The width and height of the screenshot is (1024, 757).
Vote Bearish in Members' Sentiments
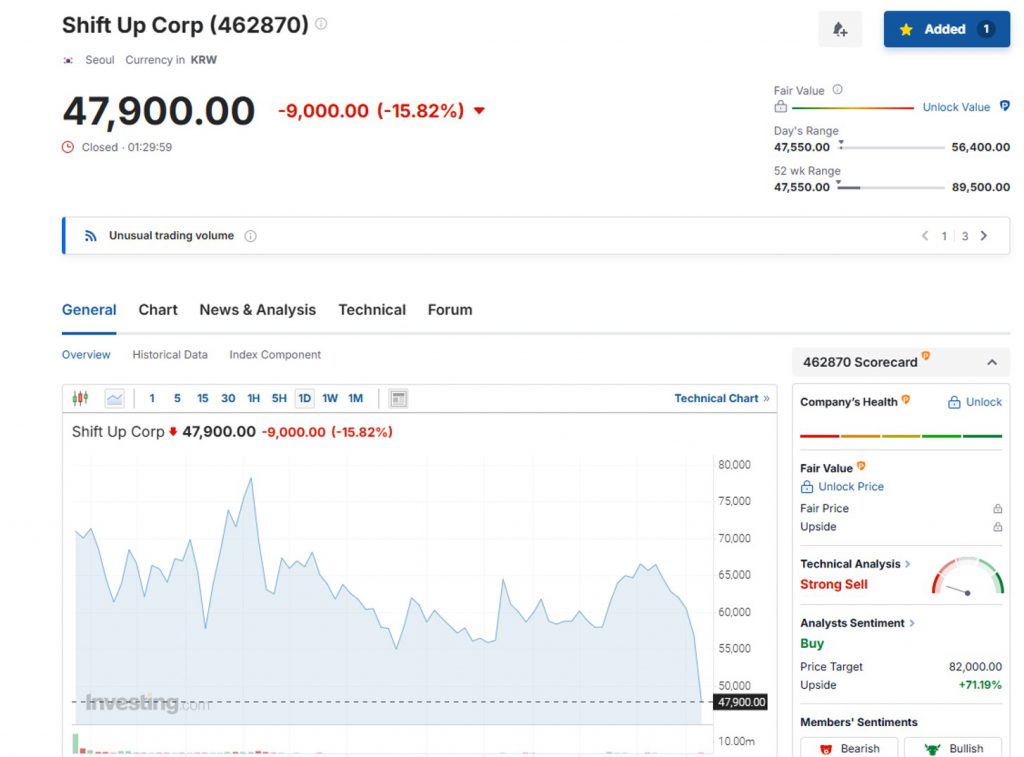pyautogui.click(x=849, y=748)
